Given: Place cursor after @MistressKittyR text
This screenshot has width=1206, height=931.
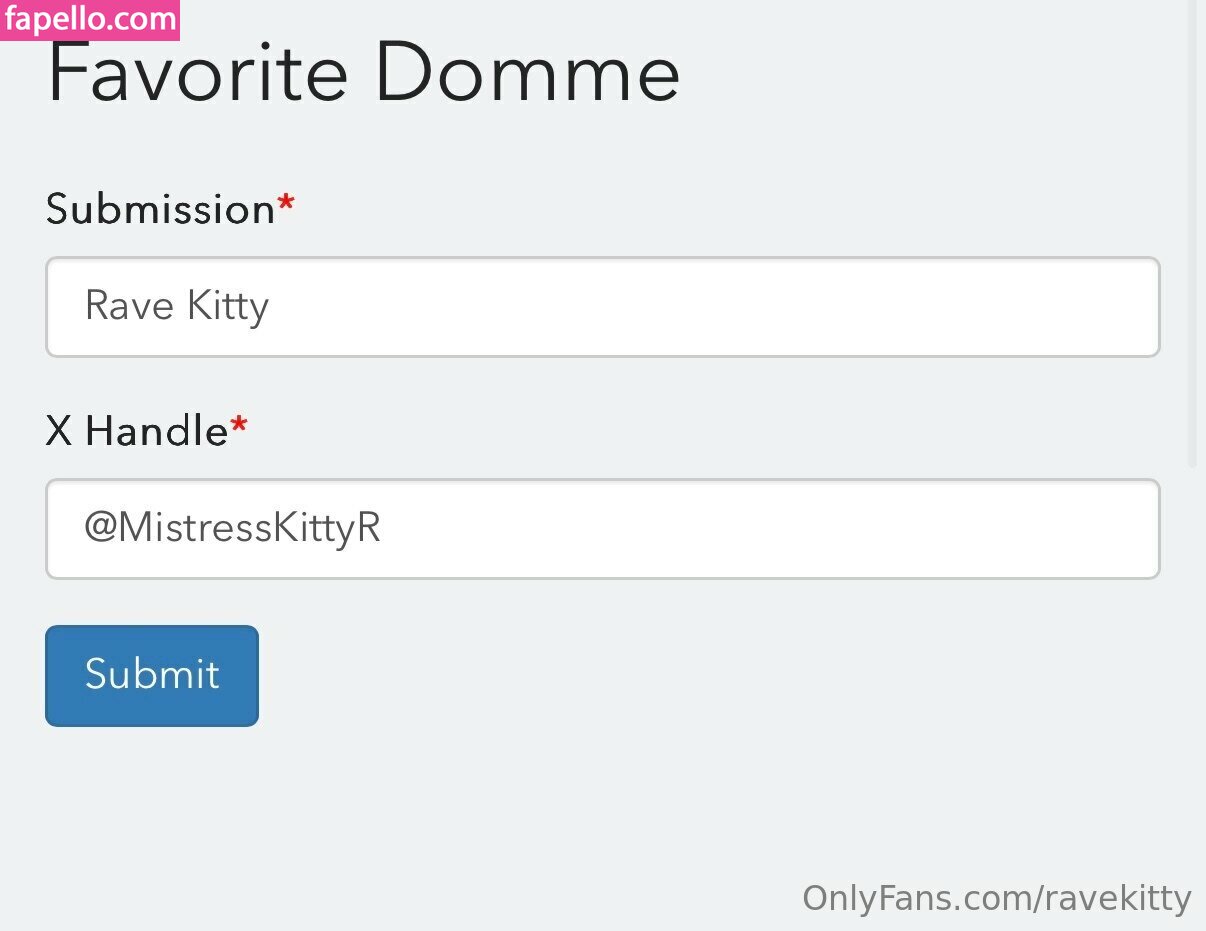Looking at the screenshot, I should pos(383,529).
